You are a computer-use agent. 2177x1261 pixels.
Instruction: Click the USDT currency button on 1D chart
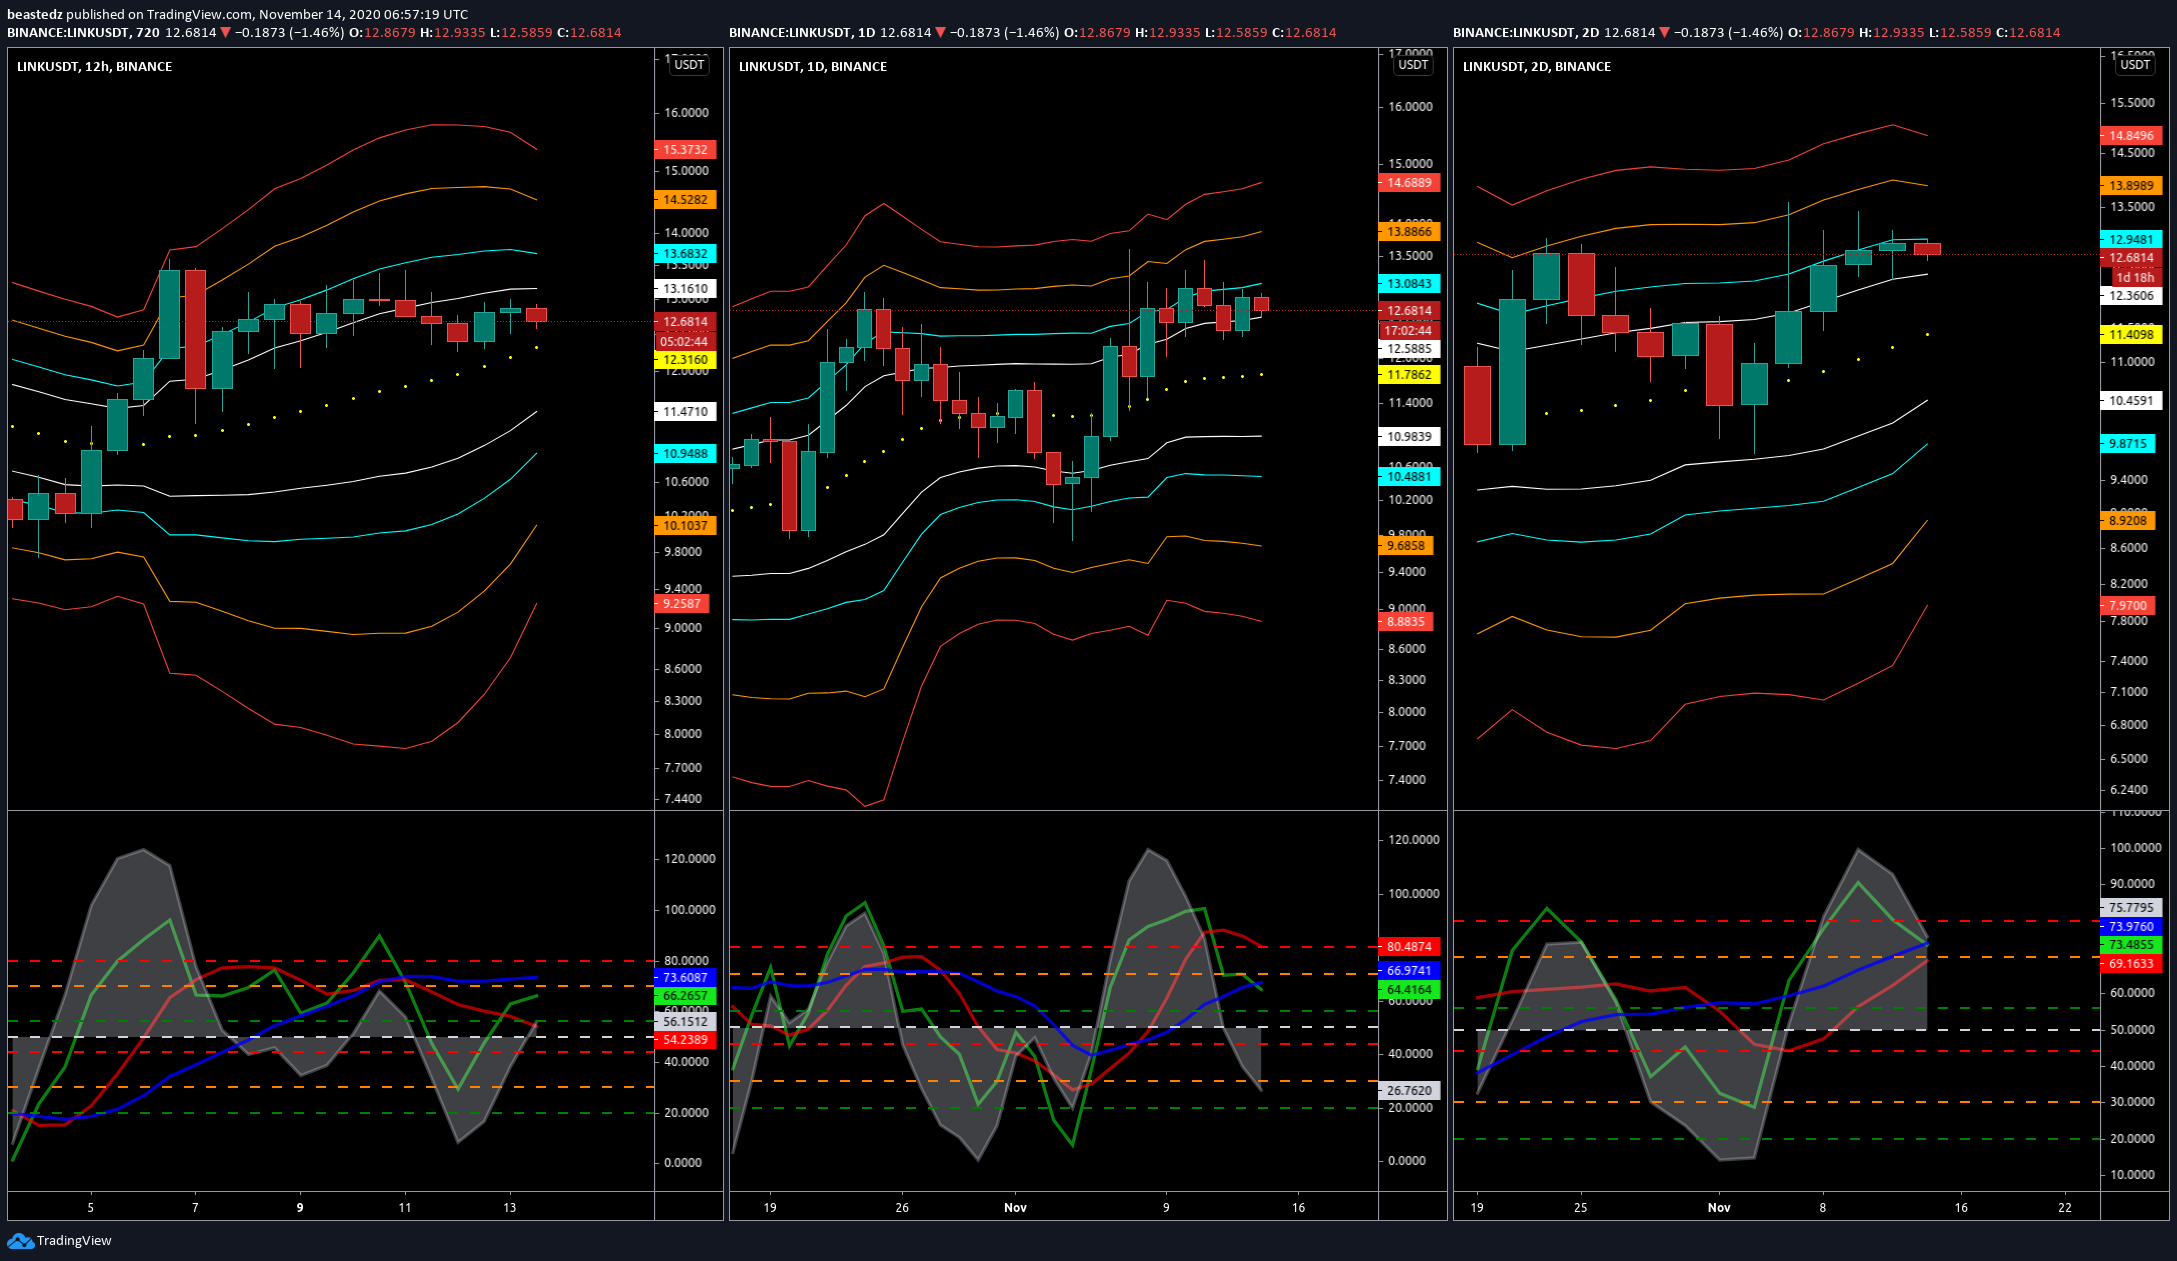(1413, 65)
